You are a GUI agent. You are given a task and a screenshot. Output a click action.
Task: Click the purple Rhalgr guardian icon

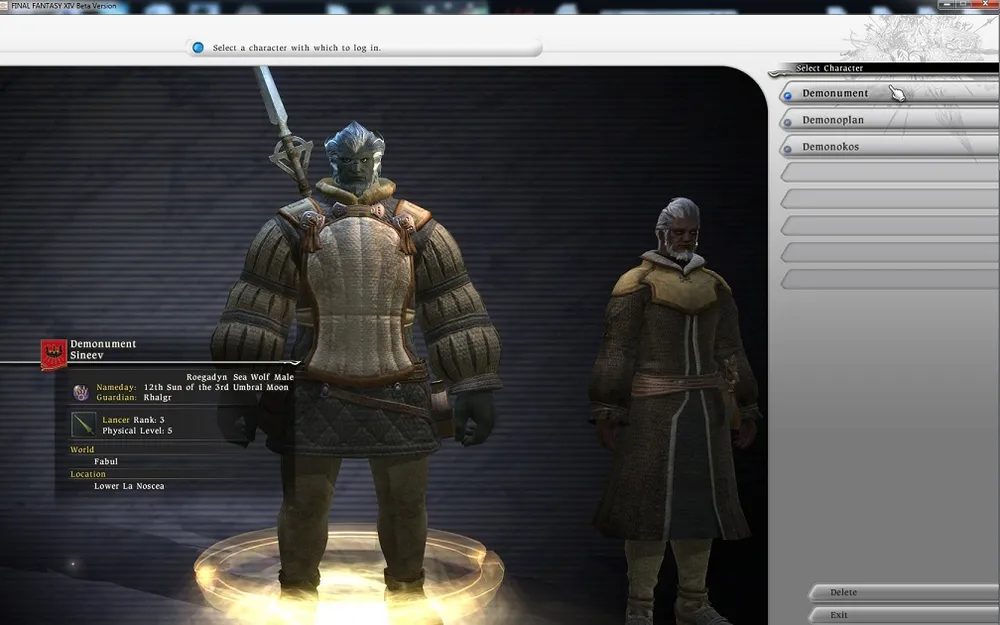pos(81,392)
